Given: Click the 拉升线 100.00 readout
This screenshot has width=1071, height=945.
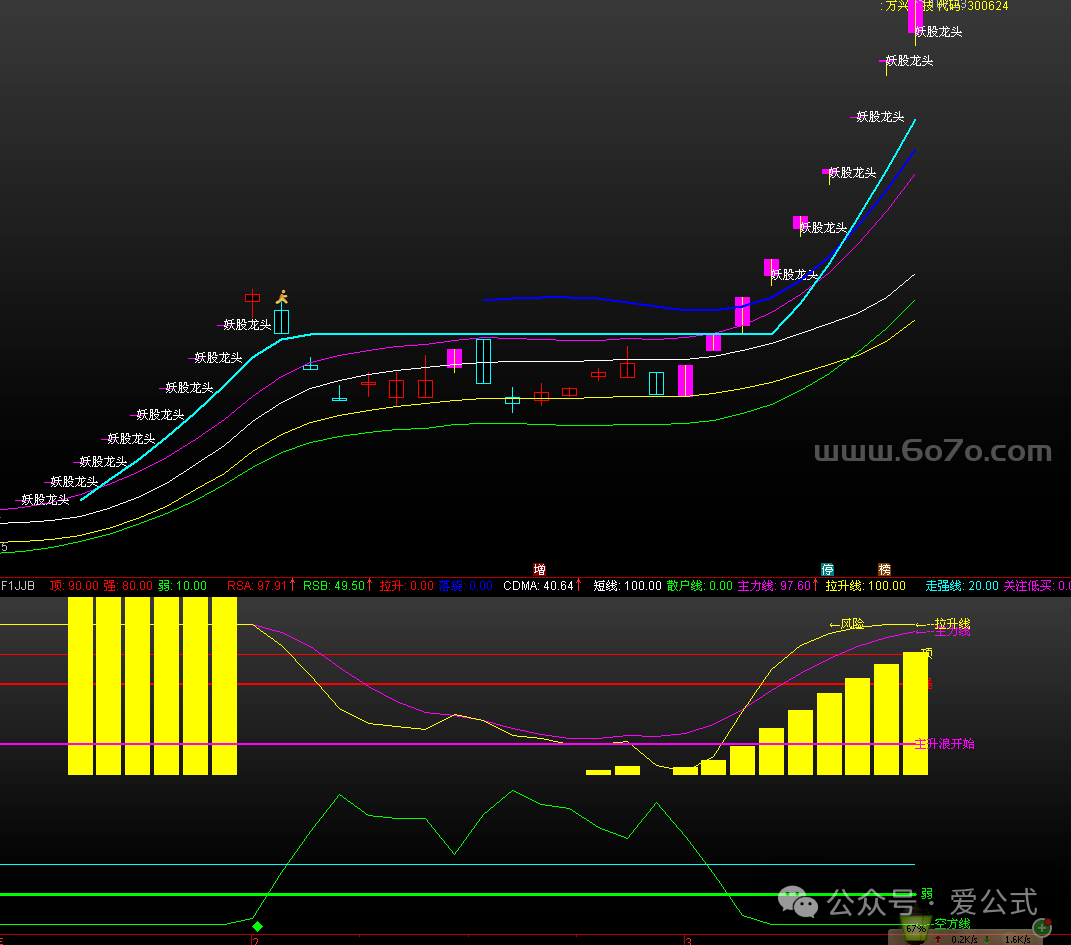Looking at the screenshot, I should tap(864, 586).
